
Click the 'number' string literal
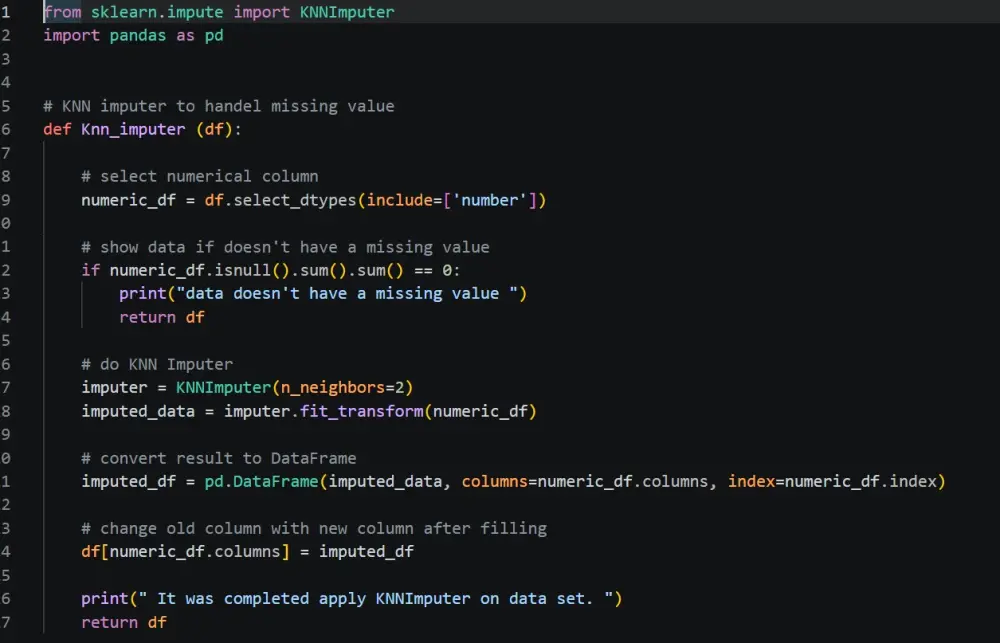490,200
